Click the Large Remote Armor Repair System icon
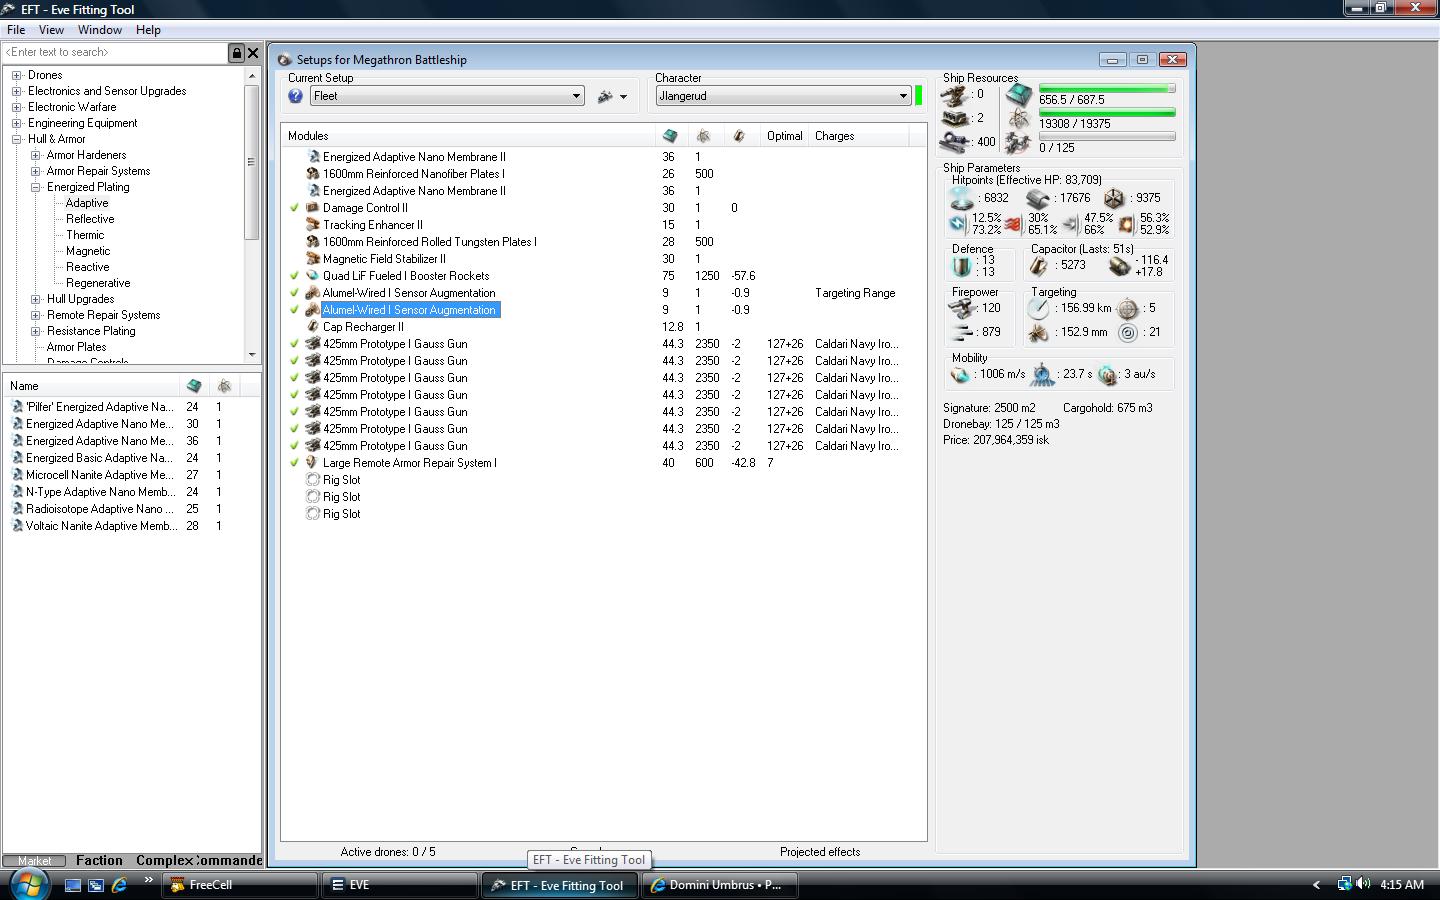Image resolution: width=1440 pixels, height=900 pixels. 312,463
